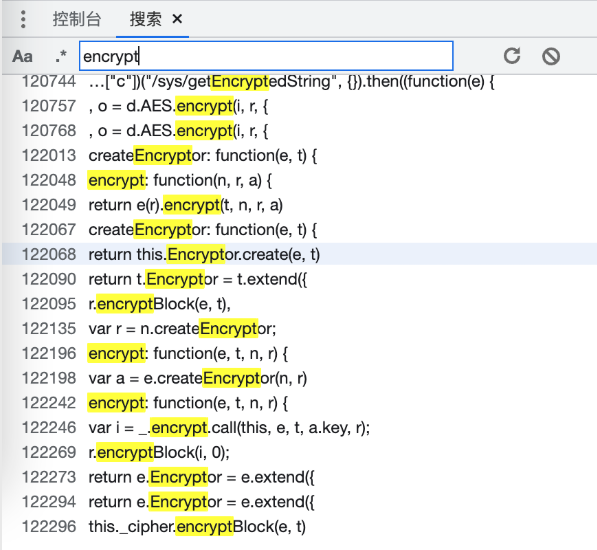Viewport: 597px width, 550px height.
Task: Open result line 122273 e.Encryptor = e.extend
Action: 299,477
